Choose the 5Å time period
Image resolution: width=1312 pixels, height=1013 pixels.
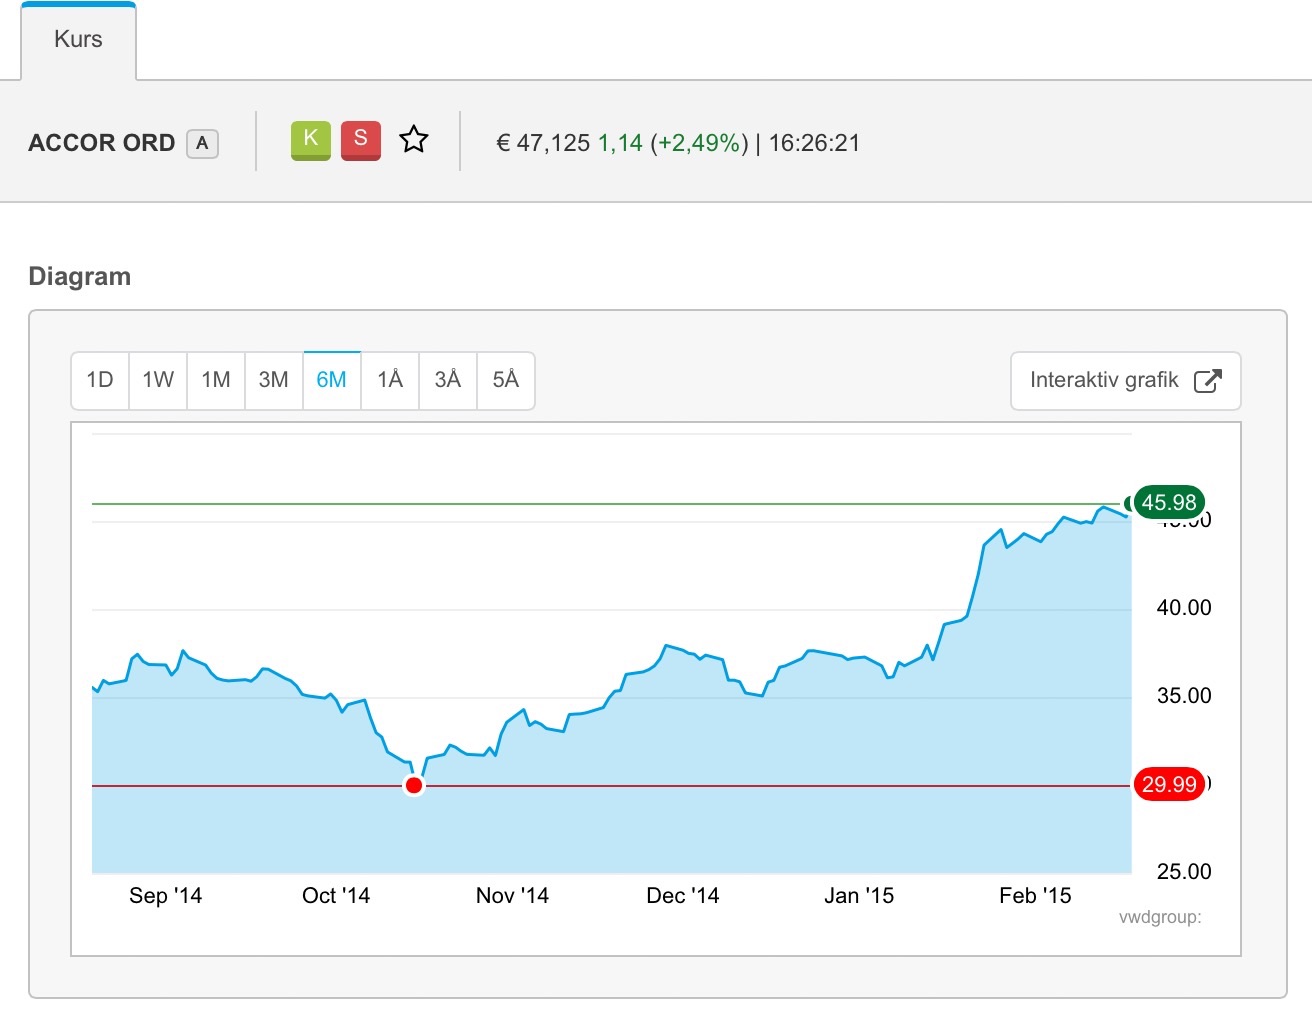point(506,380)
